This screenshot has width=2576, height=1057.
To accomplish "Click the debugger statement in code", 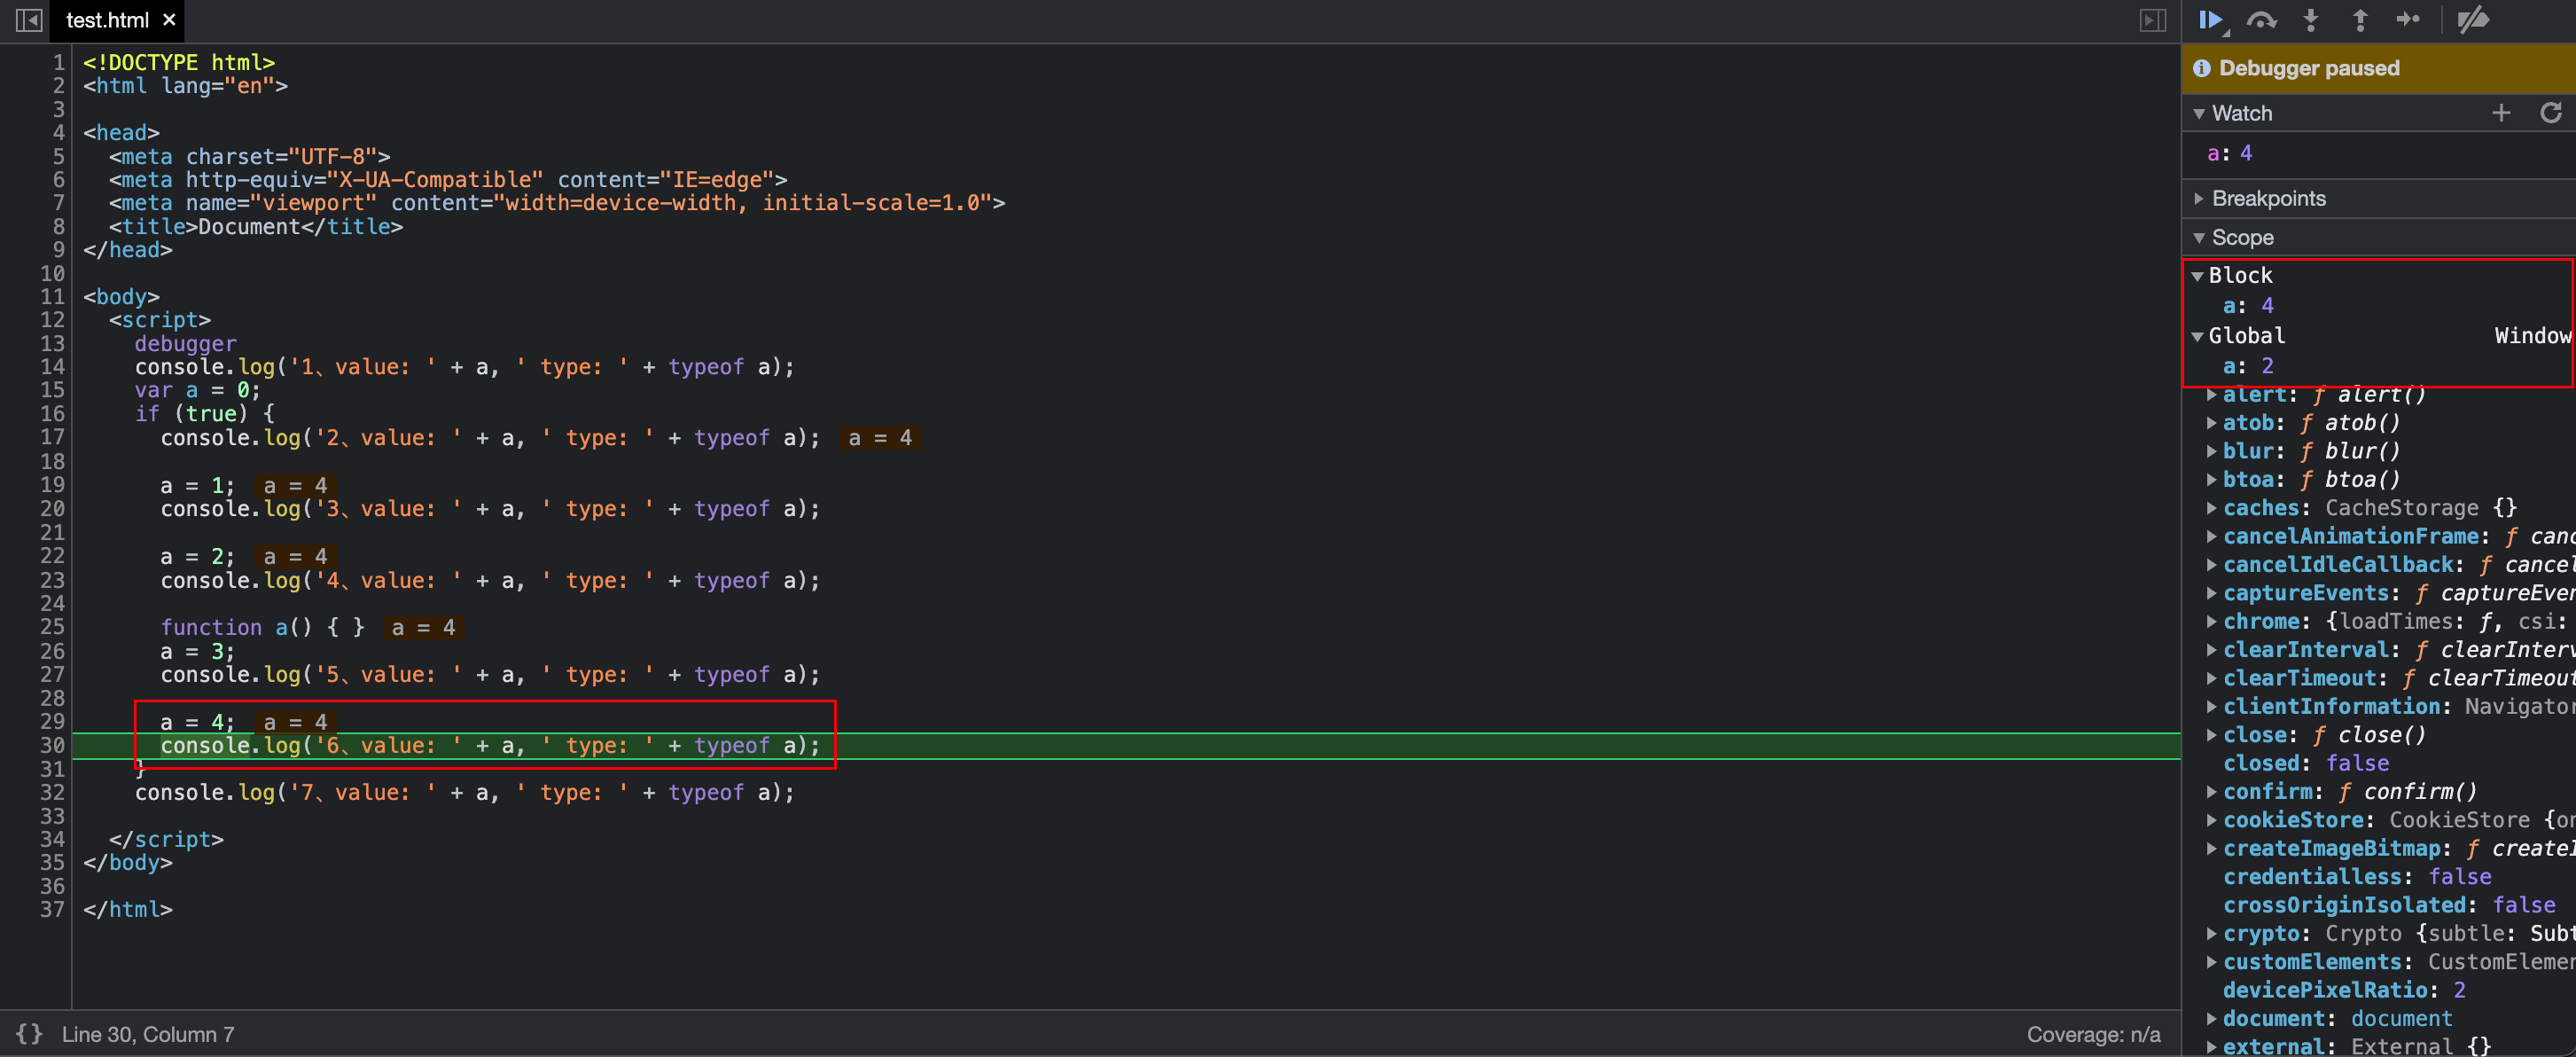I will (186, 344).
